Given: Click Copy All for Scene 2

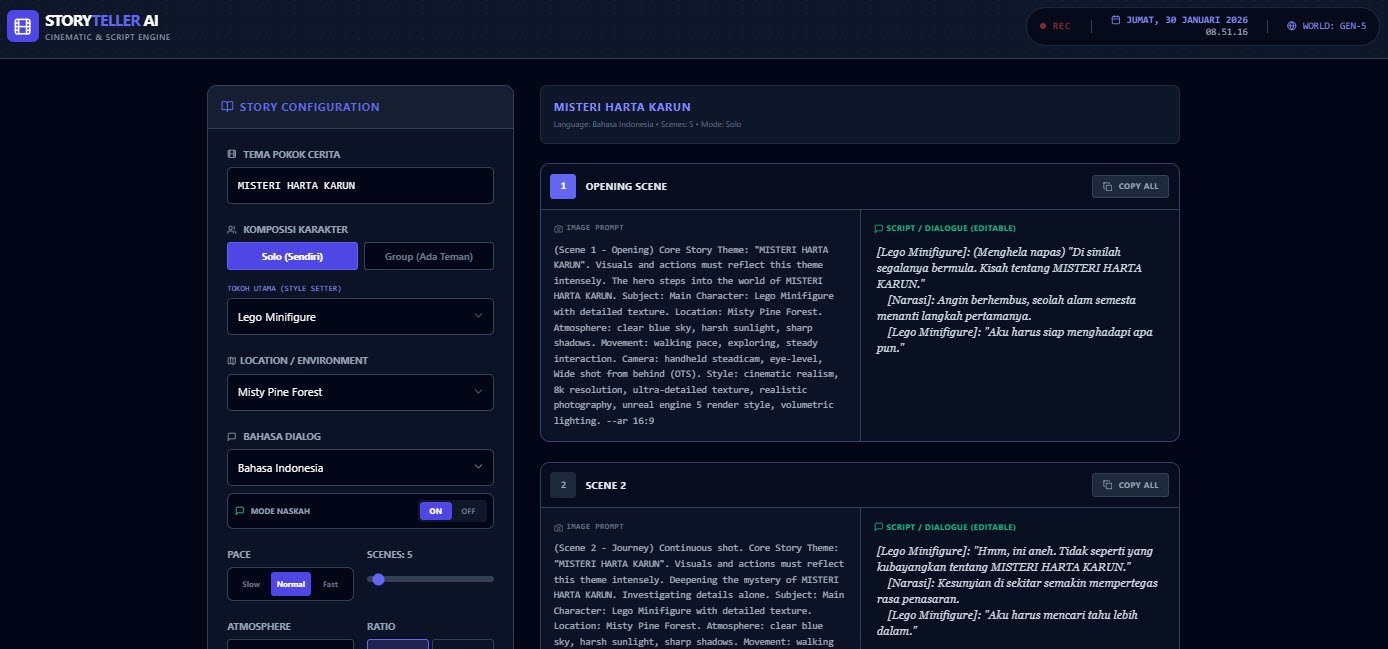Looking at the screenshot, I should pyautogui.click(x=1130, y=485).
